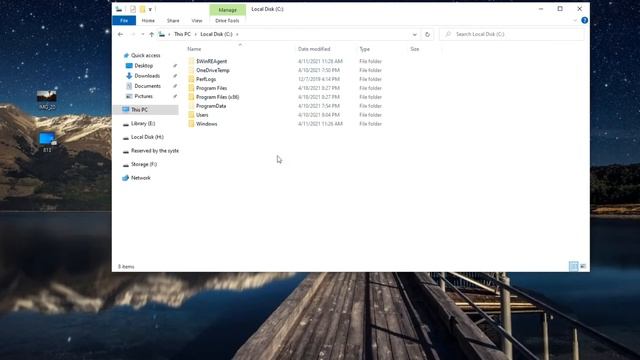The image size is (640, 360).
Task: Select the OneDriveTemp folder icon
Action: pyautogui.click(x=191, y=70)
